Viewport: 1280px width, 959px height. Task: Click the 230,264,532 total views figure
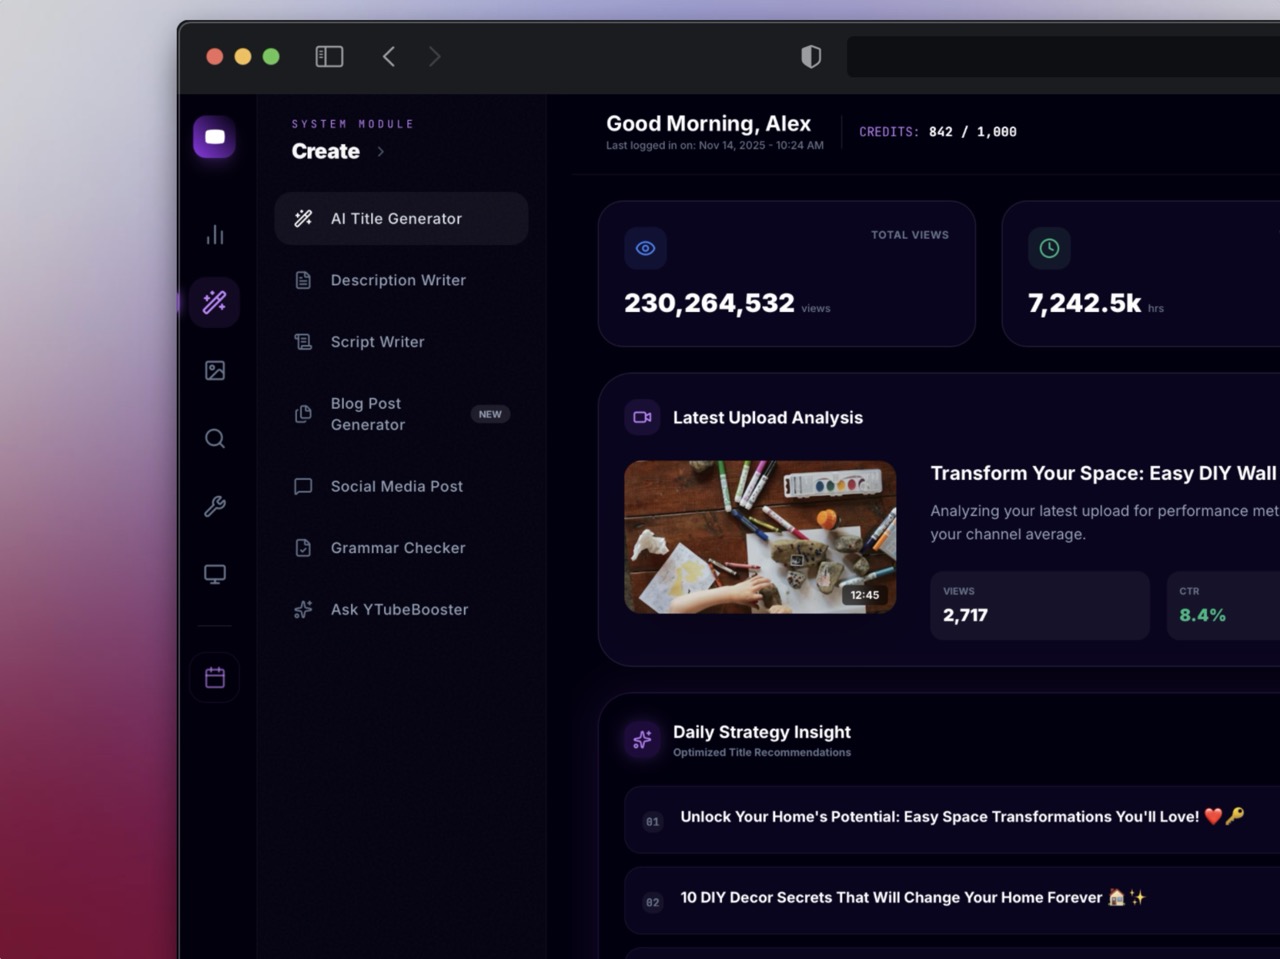pos(709,303)
